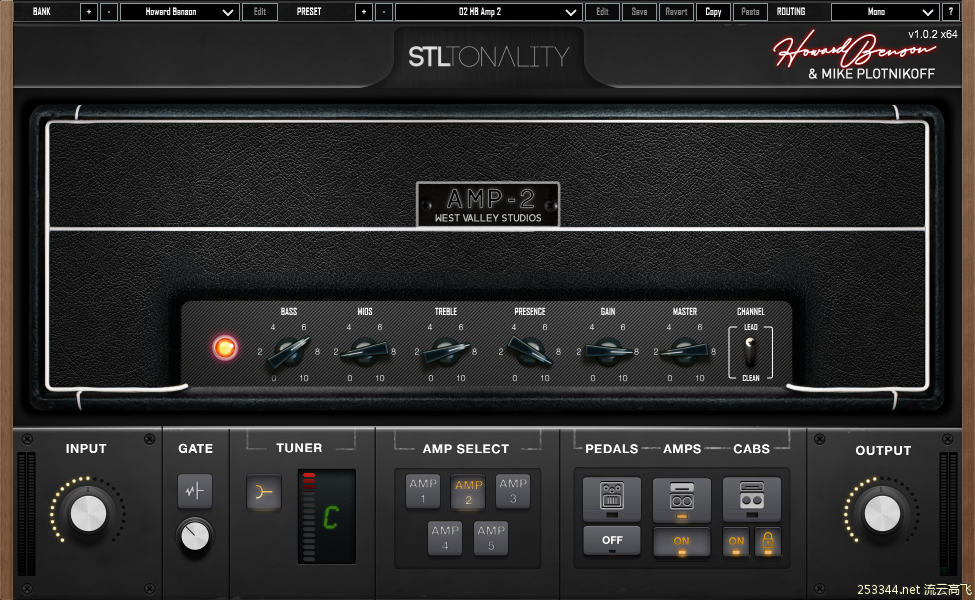Open the Mono routing dropdown
Image resolution: width=975 pixels, height=600 pixels.
pyautogui.click(x=885, y=11)
